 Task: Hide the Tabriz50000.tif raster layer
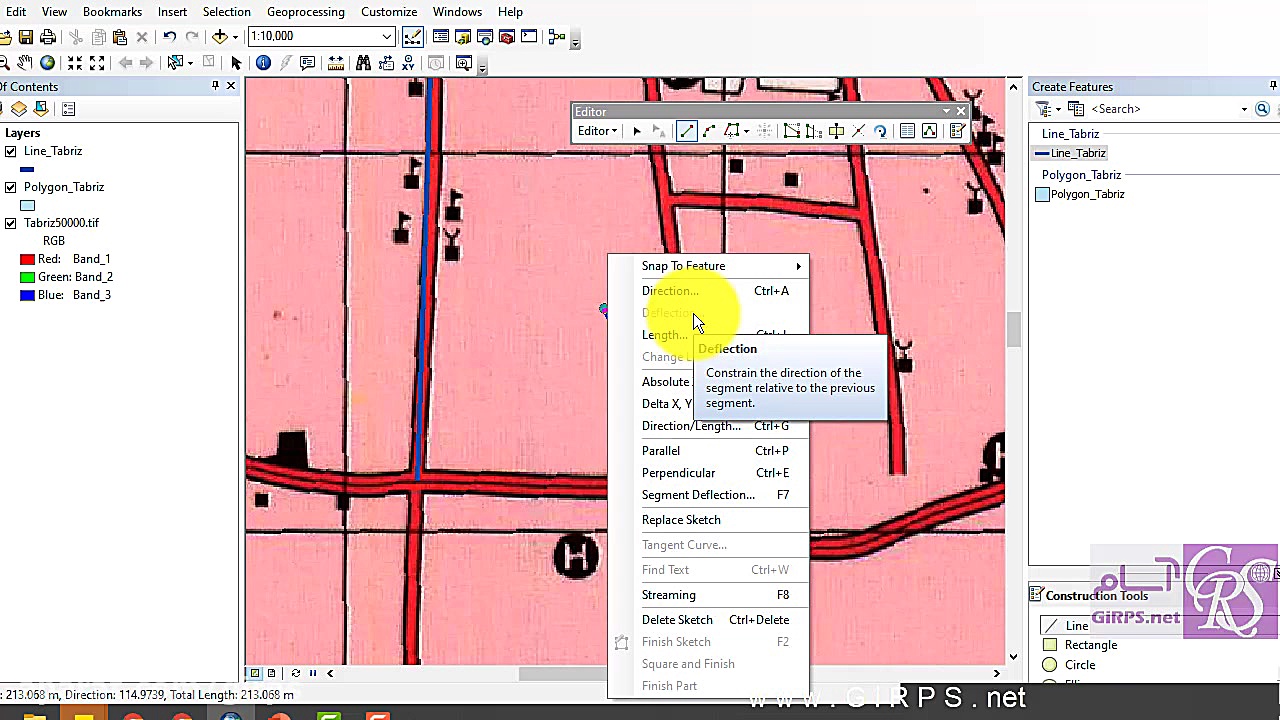11,223
